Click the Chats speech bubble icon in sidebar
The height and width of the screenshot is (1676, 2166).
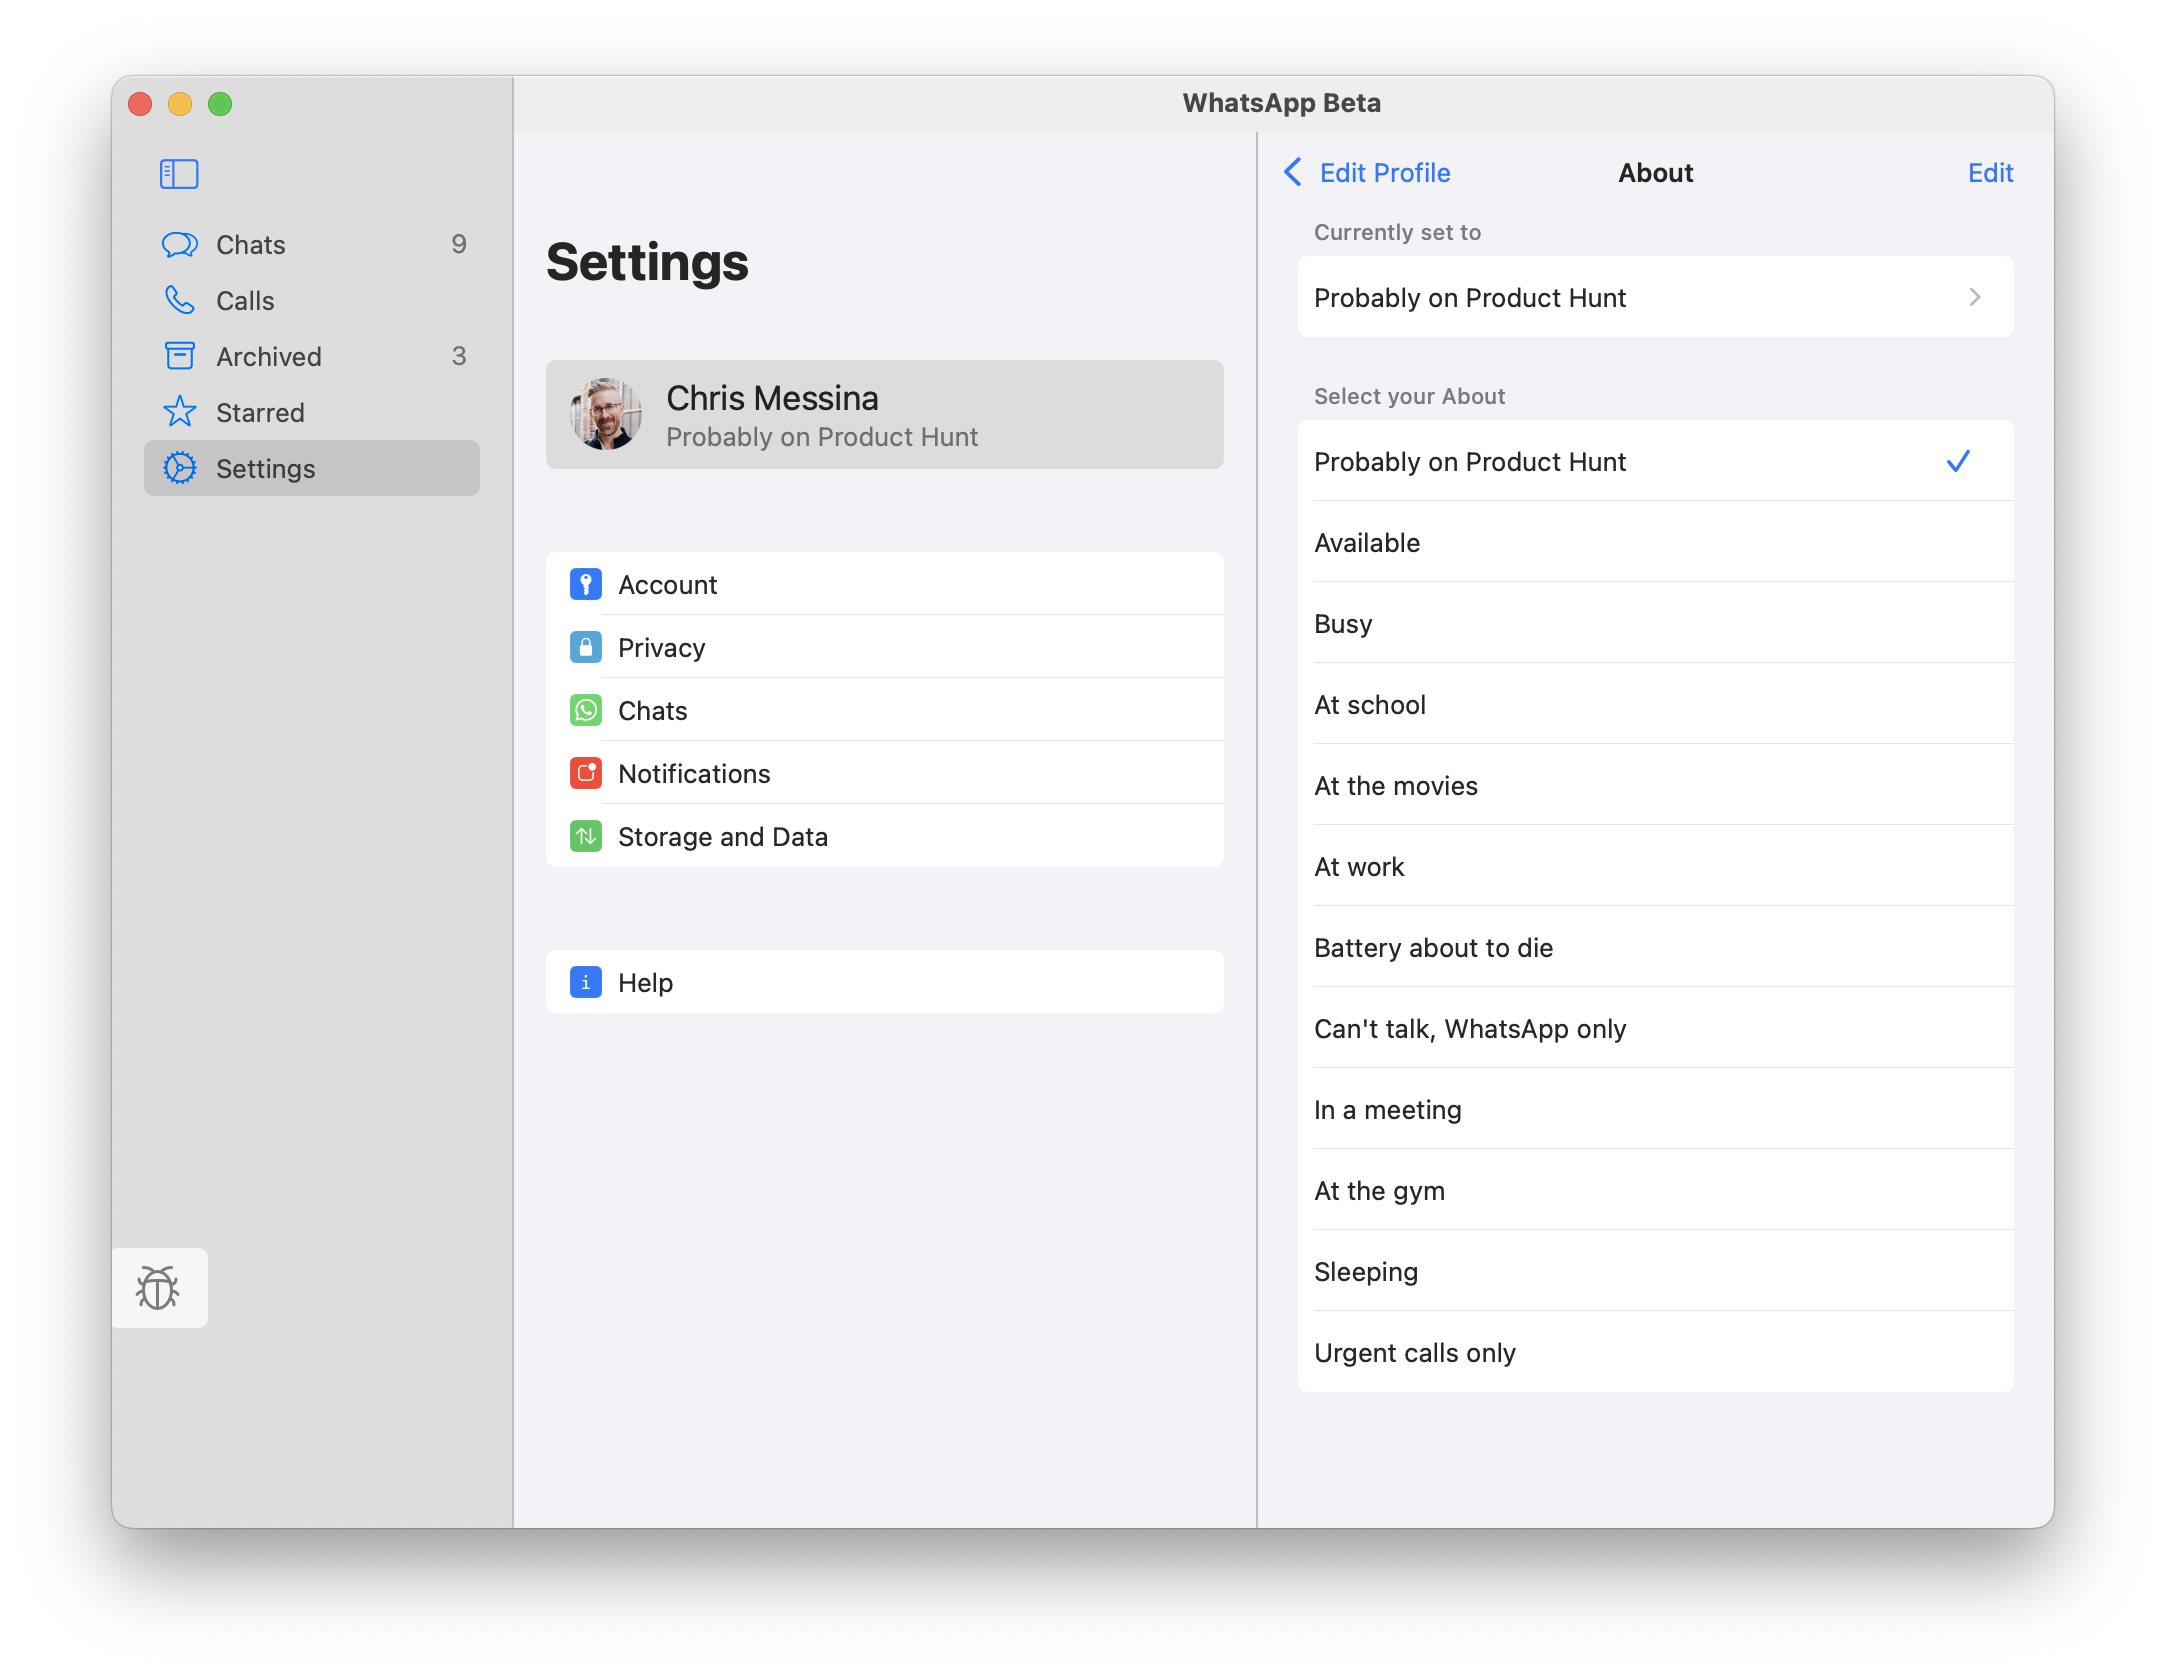coord(180,245)
